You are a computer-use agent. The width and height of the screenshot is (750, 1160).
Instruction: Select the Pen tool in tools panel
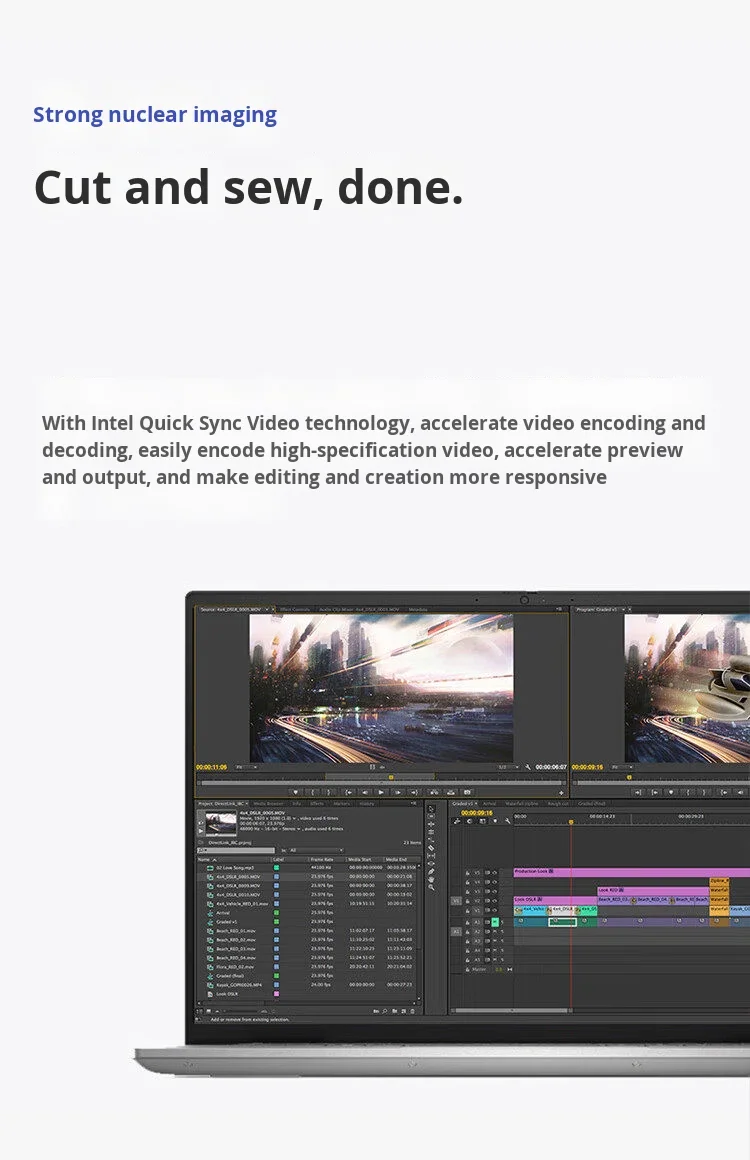point(431,869)
